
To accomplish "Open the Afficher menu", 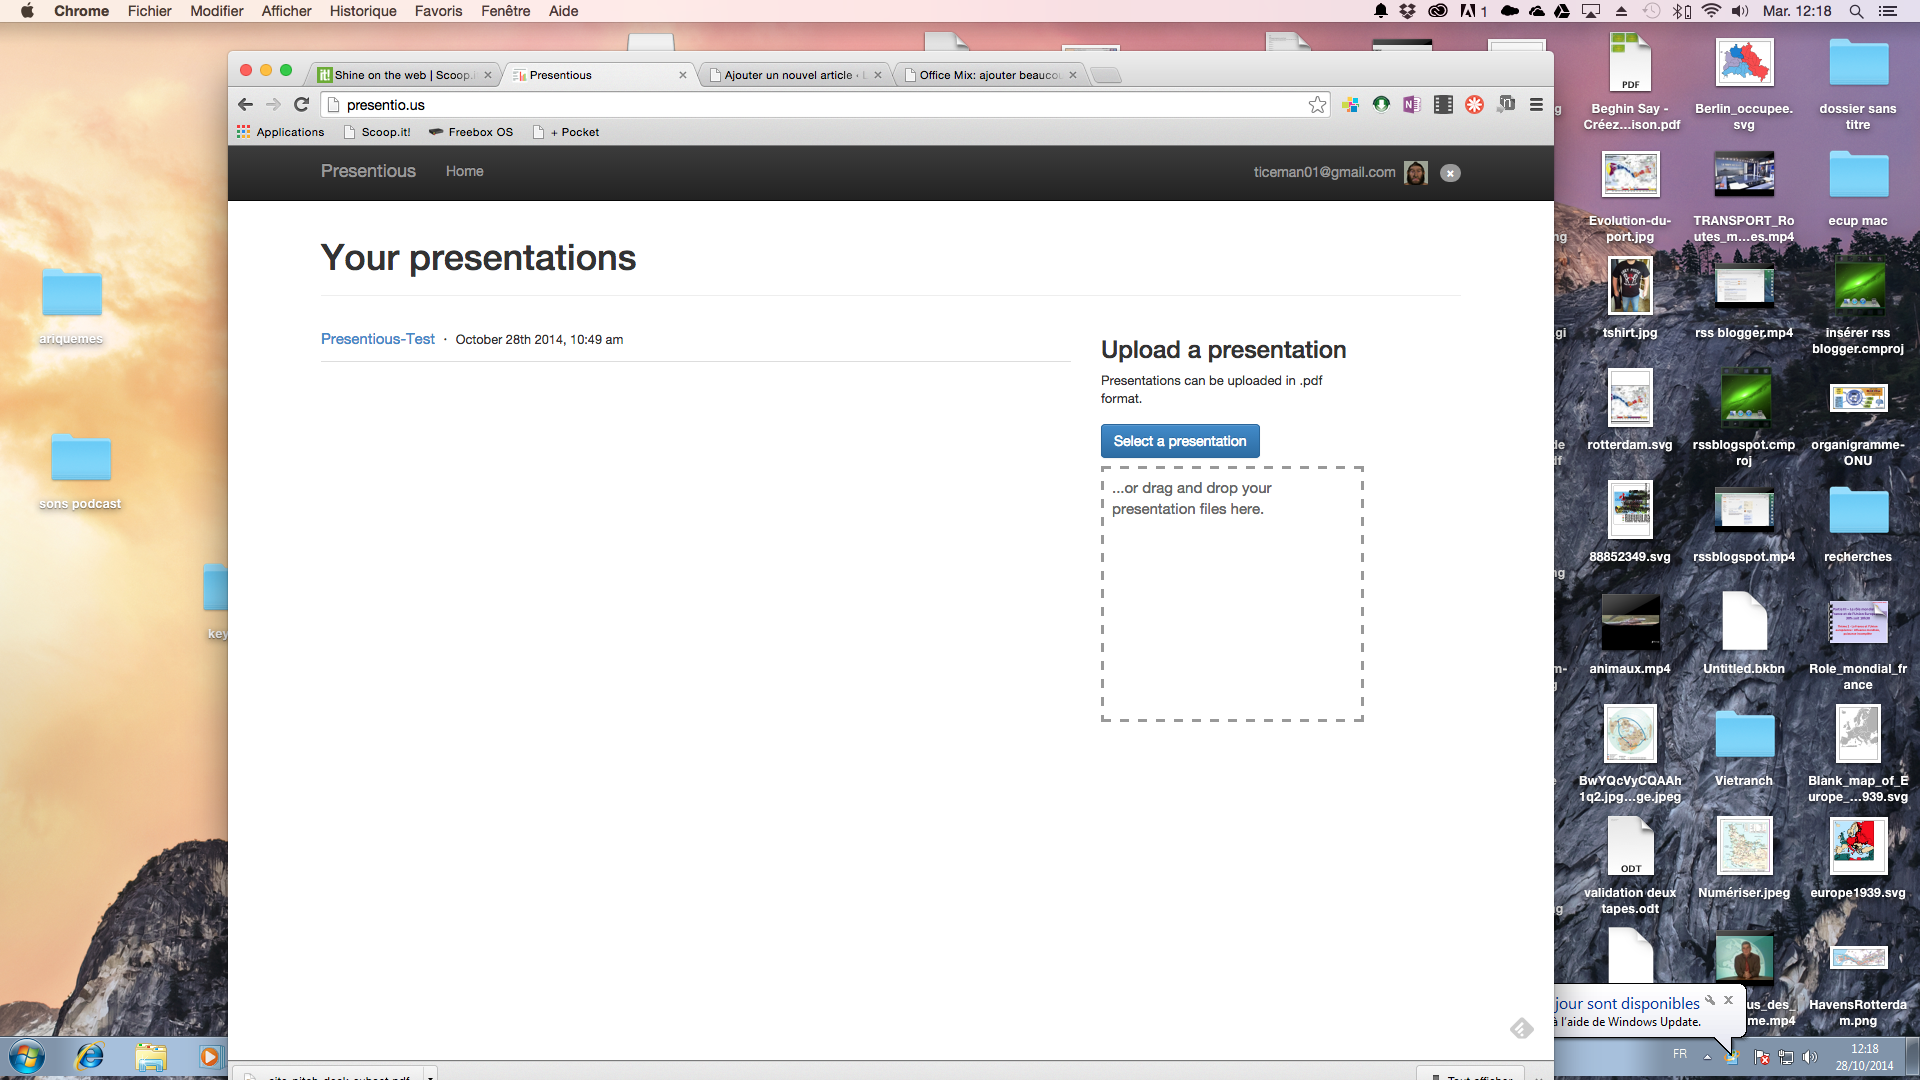I will tap(286, 11).
